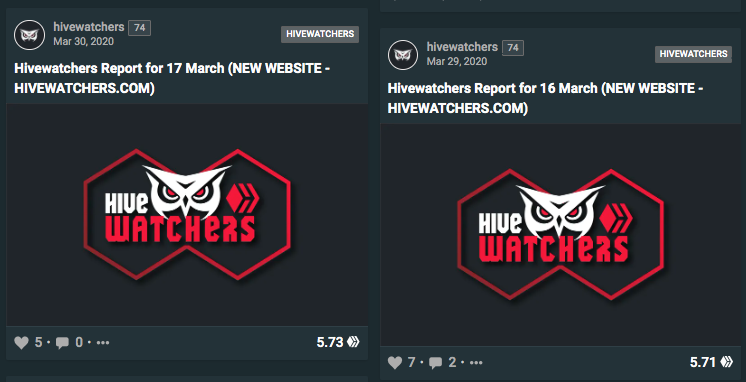
Task: Click comment count 2 on 16 March report
Action: (x=452, y=362)
